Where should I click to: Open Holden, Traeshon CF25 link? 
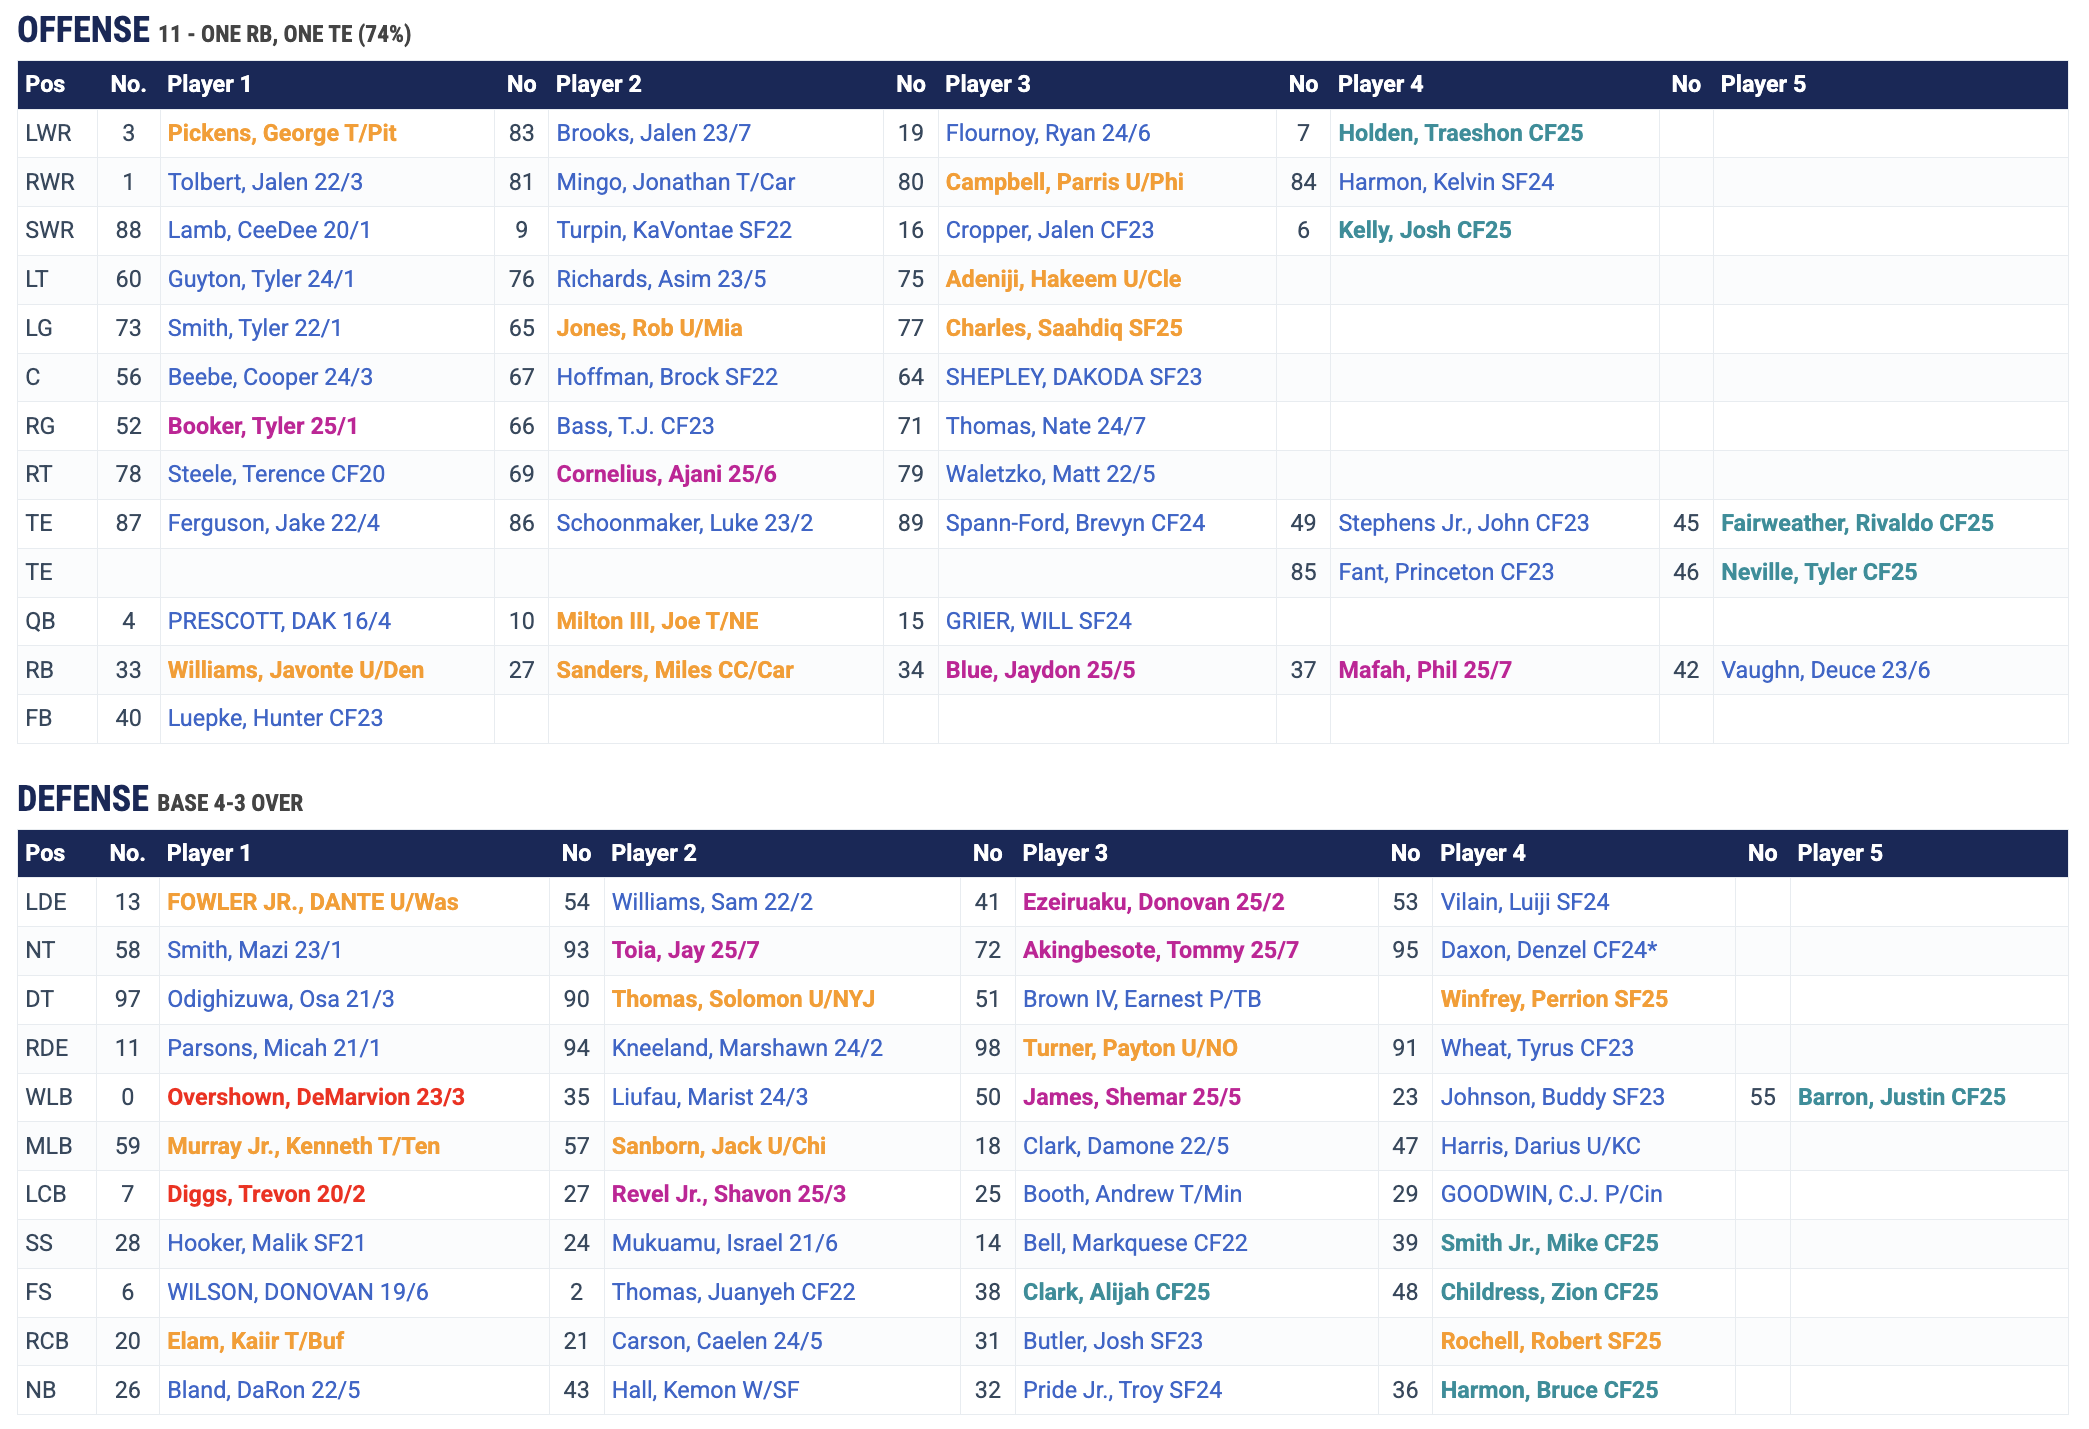tap(1461, 133)
